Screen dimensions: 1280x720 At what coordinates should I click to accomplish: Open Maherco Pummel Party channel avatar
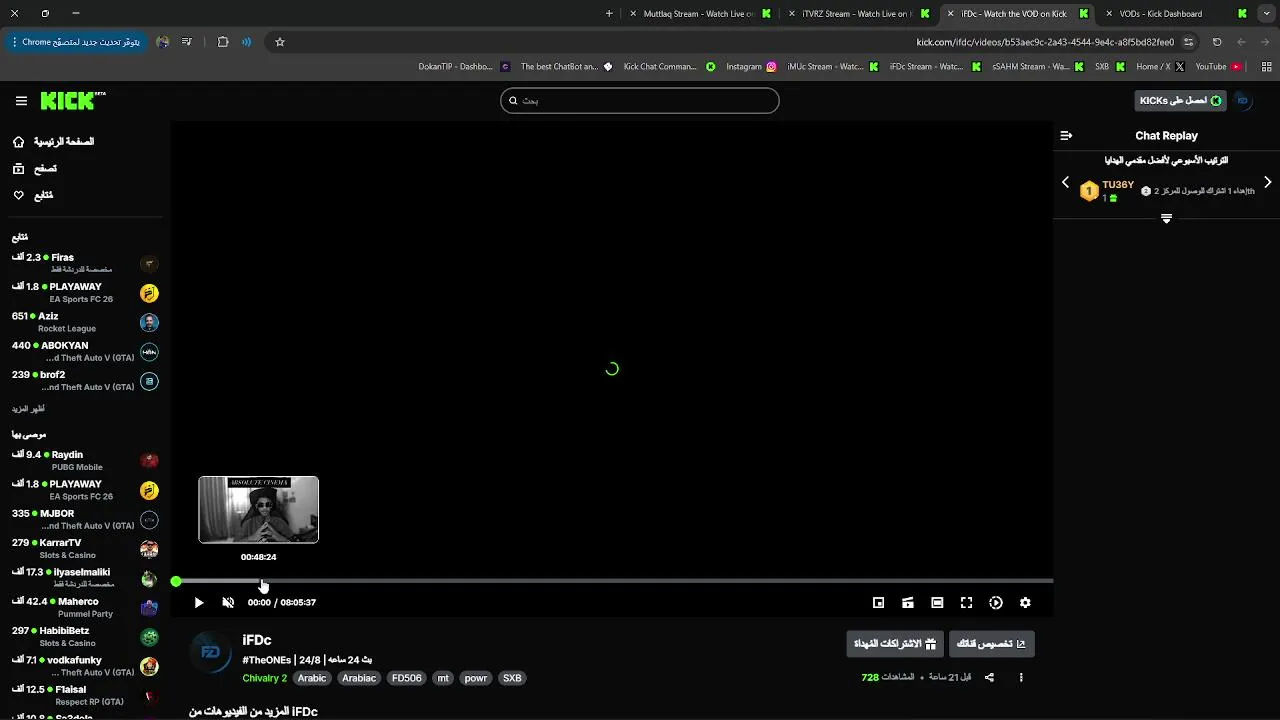pos(149,608)
